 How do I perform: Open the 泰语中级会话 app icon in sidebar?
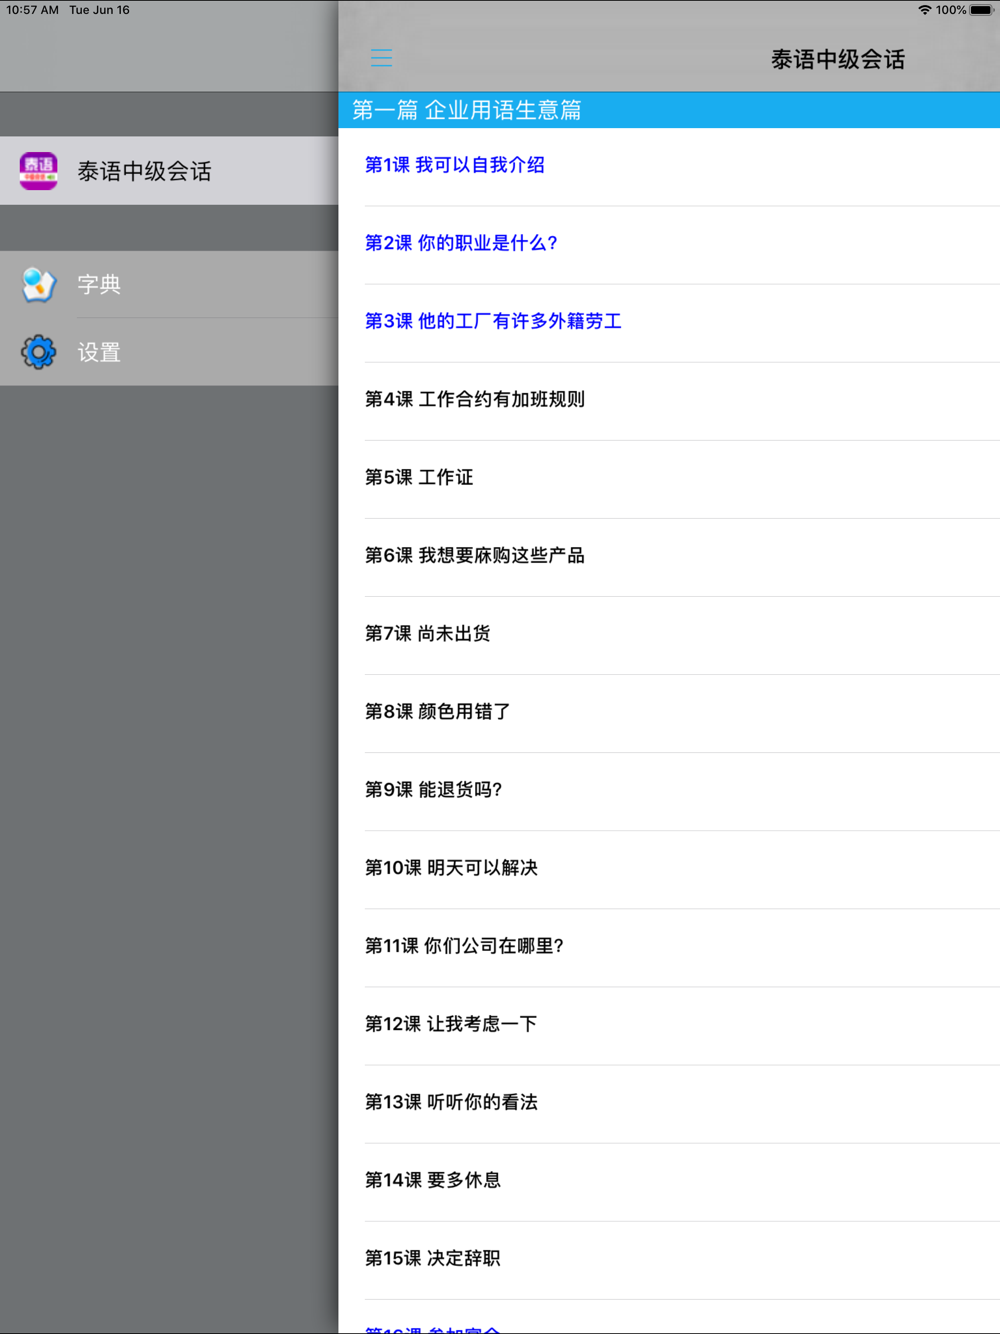coord(39,171)
